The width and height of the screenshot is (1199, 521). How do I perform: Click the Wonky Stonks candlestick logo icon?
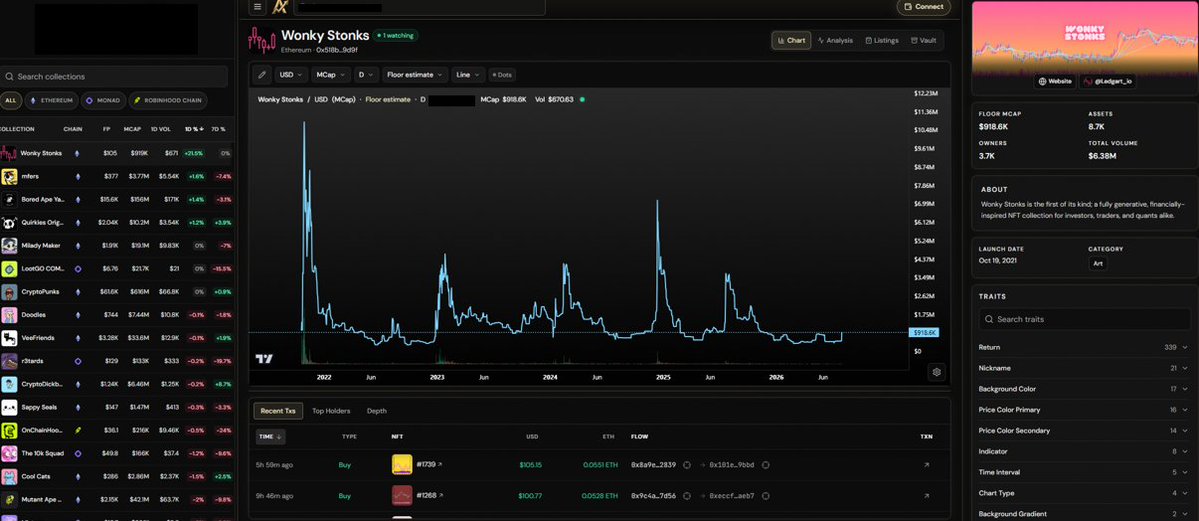pos(262,41)
